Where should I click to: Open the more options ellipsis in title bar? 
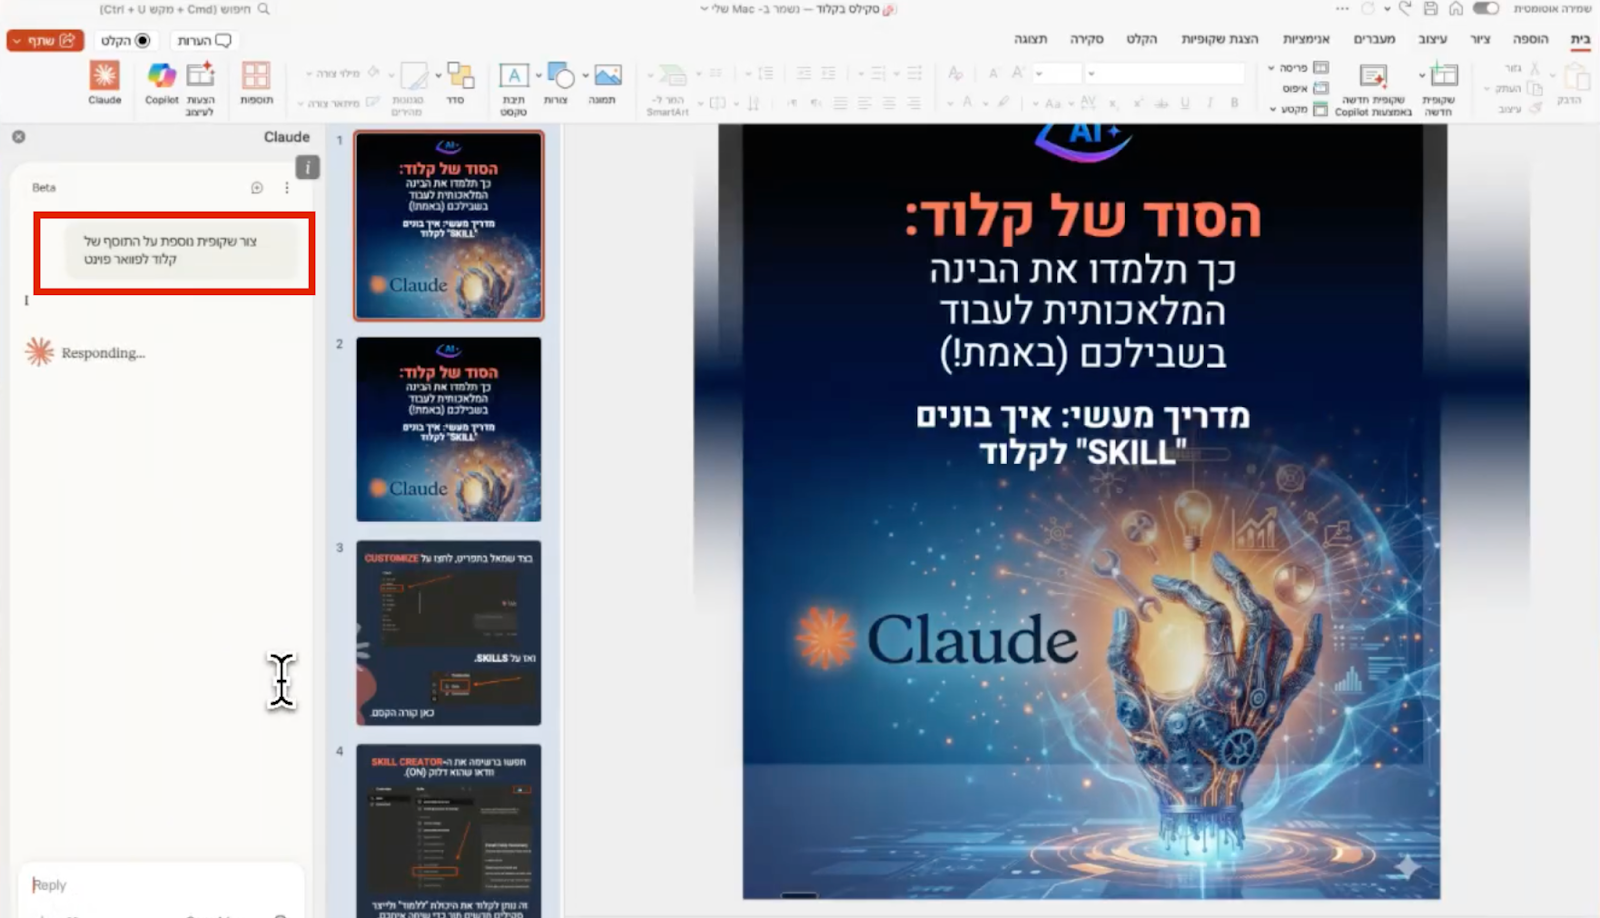pos(1342,8)
